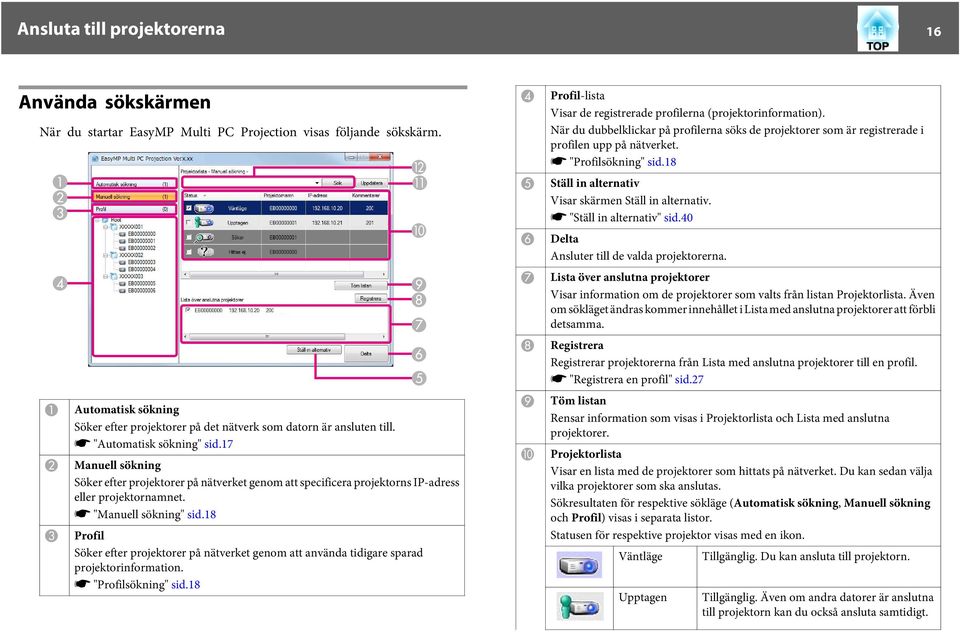
Task: Click the magnifier icon in the Söker list row
Action: [x=200, y=238]
